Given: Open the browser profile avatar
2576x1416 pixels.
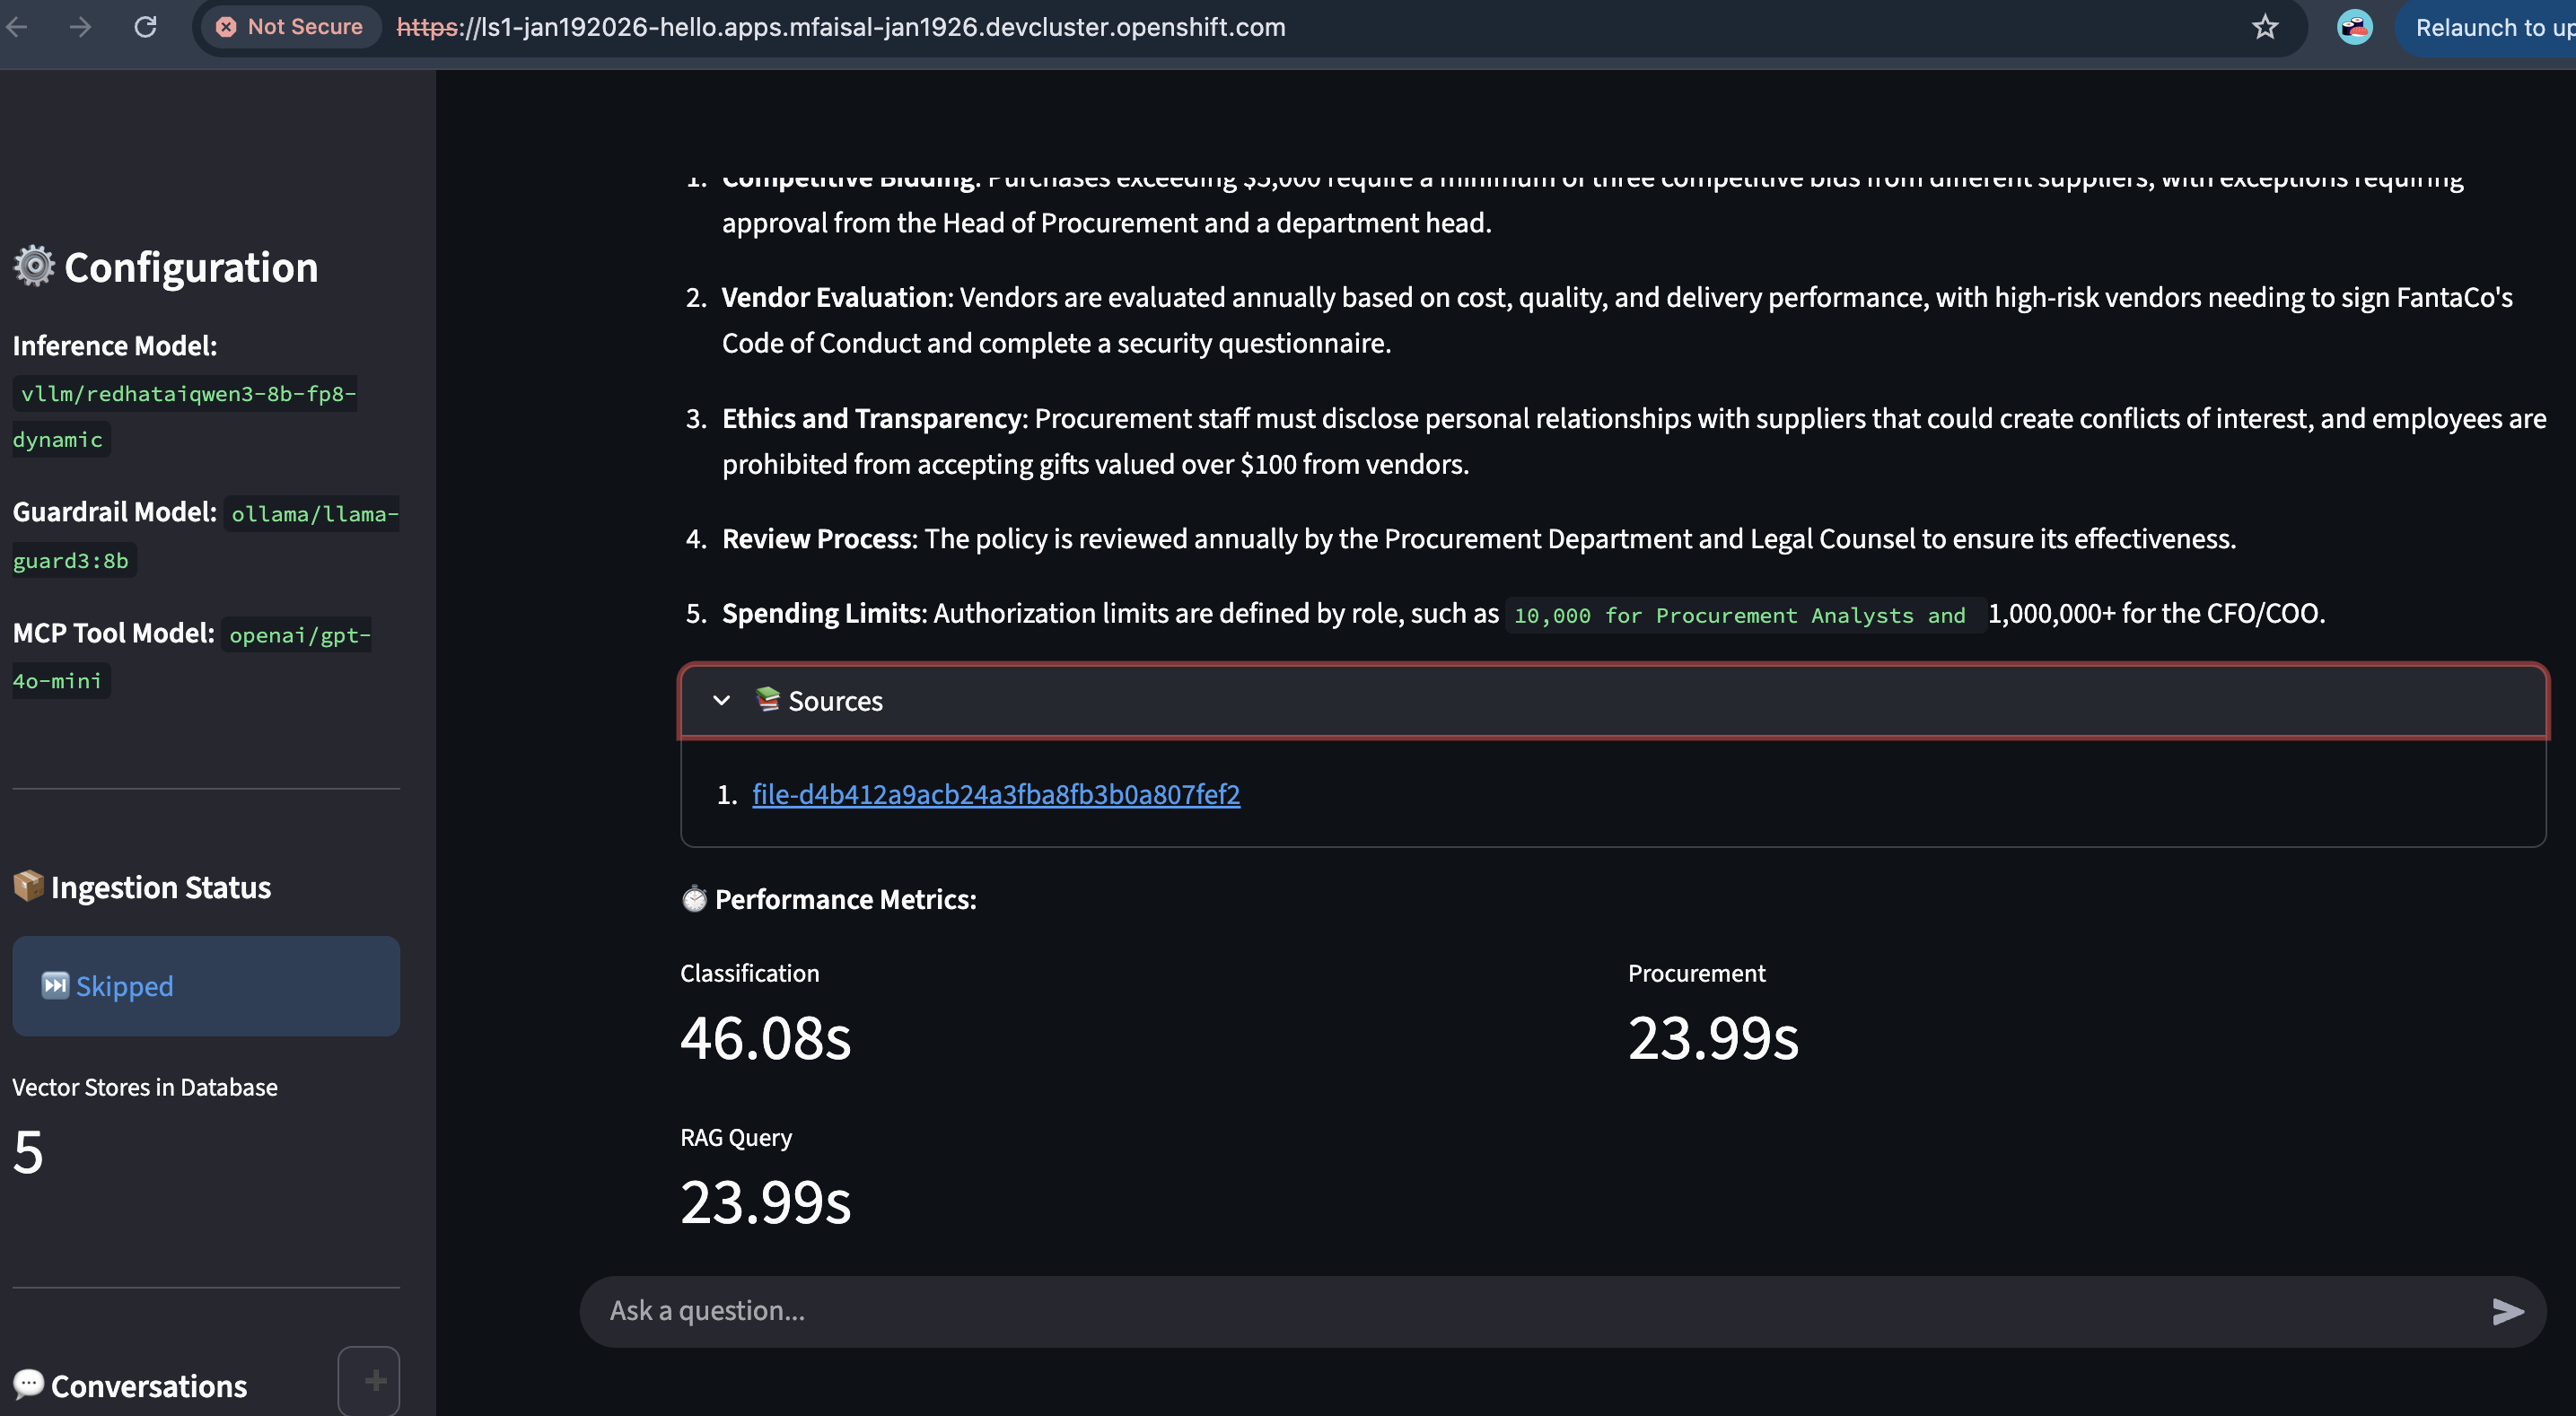Looking at the screenshot, I should click(x=2354, y=27).
